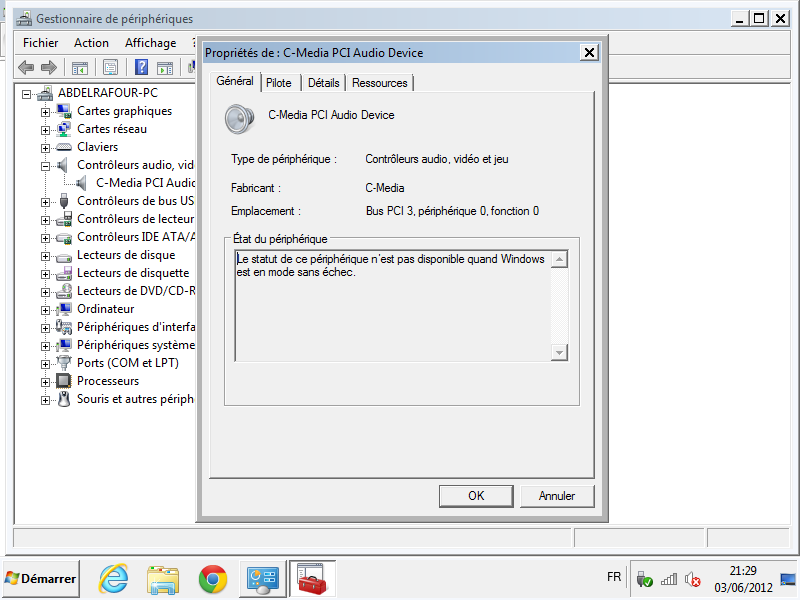The image size is (800, 600).
Task: Click the network signal bars tray icon
Action: pos(669,579)
